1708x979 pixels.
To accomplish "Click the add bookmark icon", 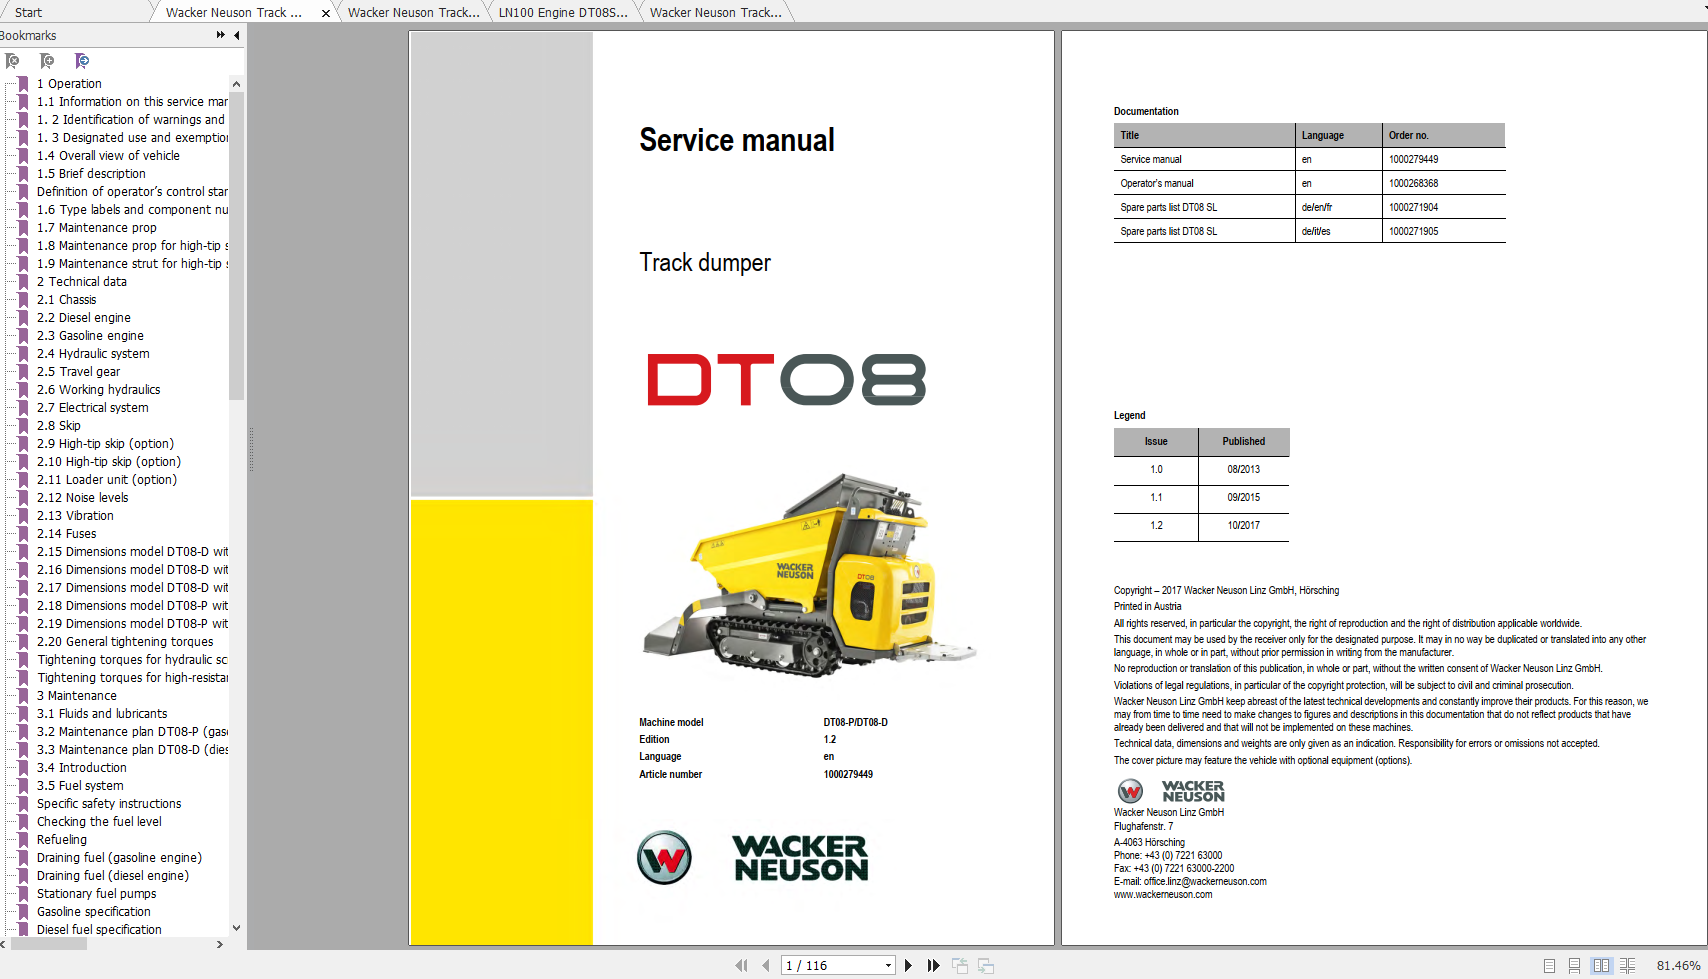I will (47, 61).
